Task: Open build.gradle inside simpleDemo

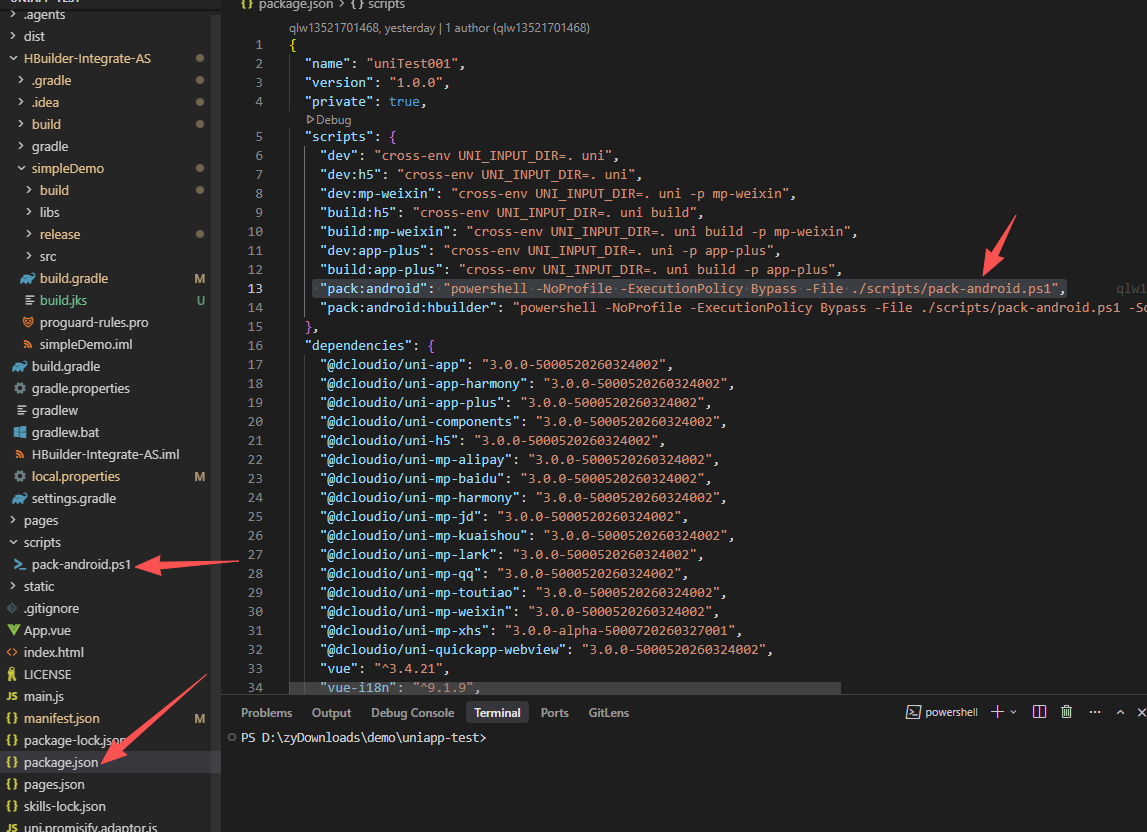Action: click(x=110, y=278)
